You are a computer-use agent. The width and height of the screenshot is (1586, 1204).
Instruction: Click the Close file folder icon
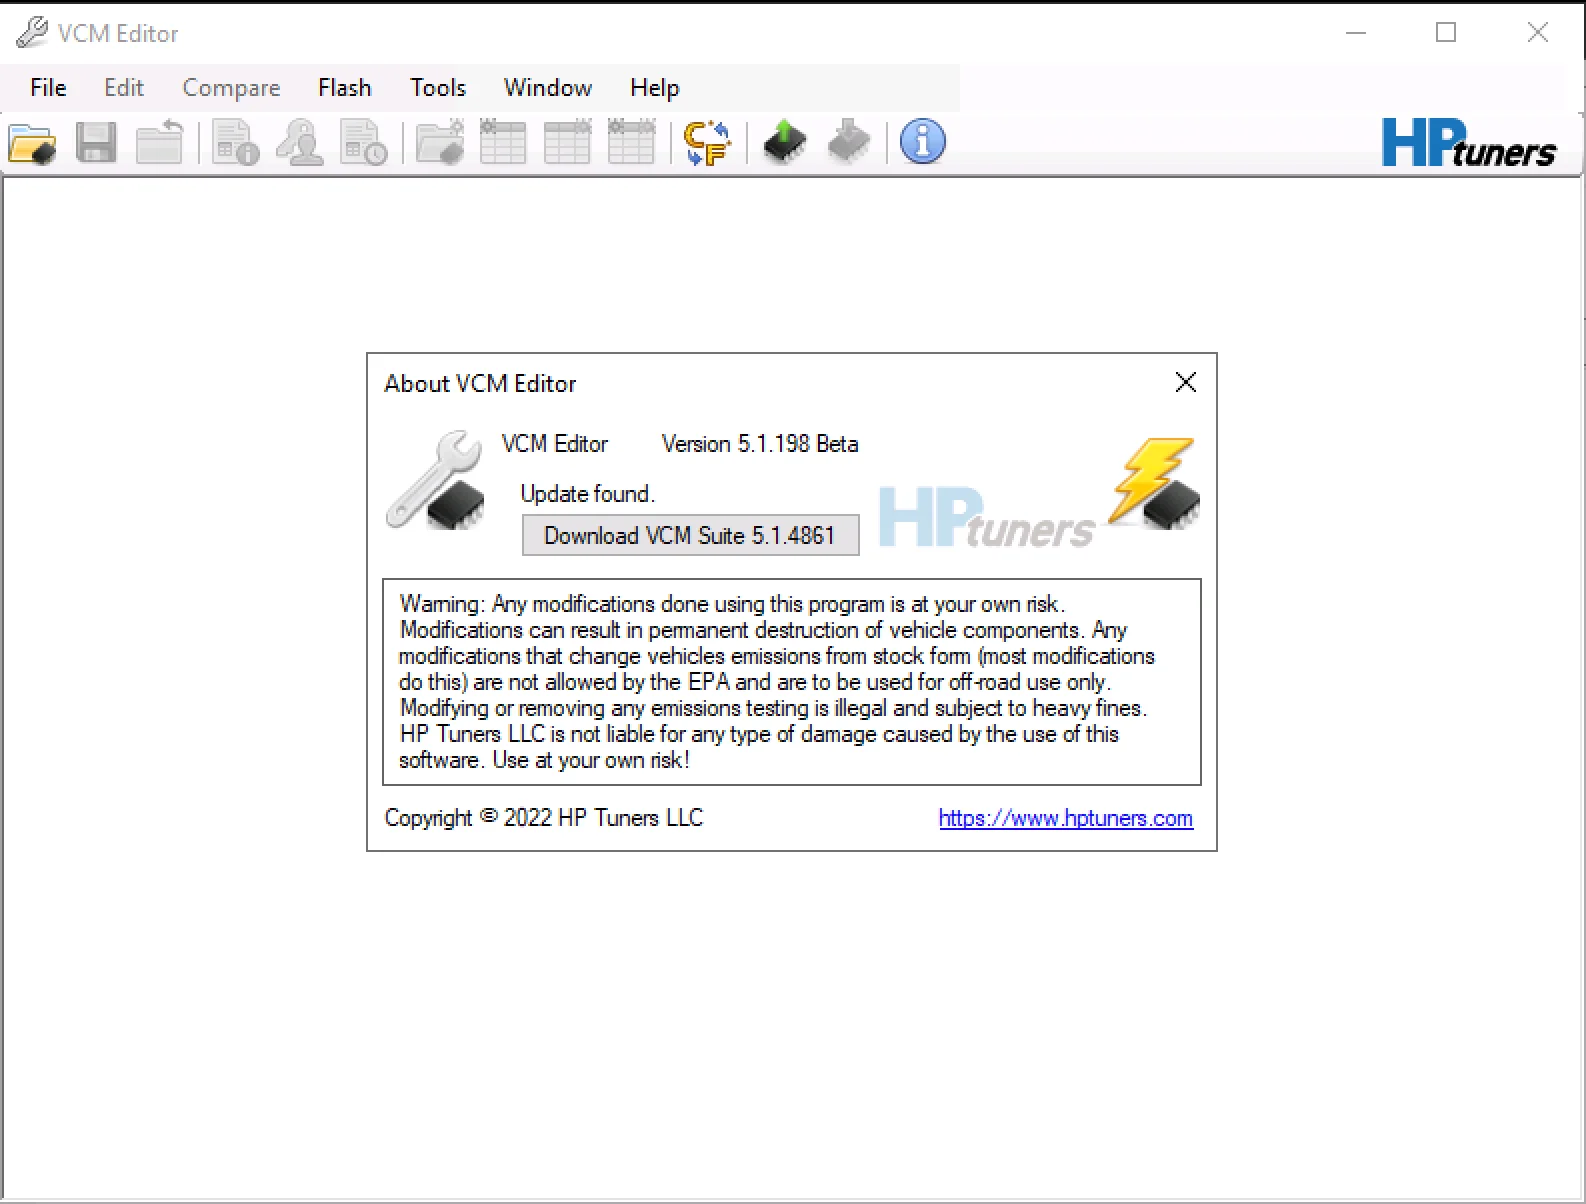pos(160,143)
